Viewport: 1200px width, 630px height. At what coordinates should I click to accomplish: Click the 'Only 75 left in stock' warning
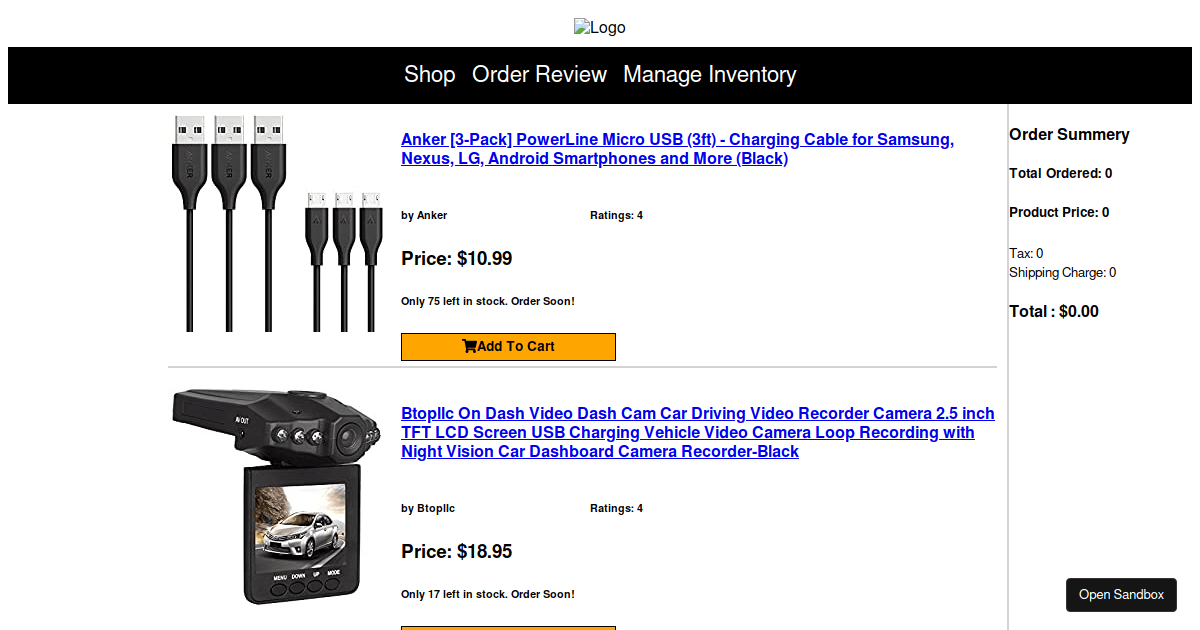[487, 301]
